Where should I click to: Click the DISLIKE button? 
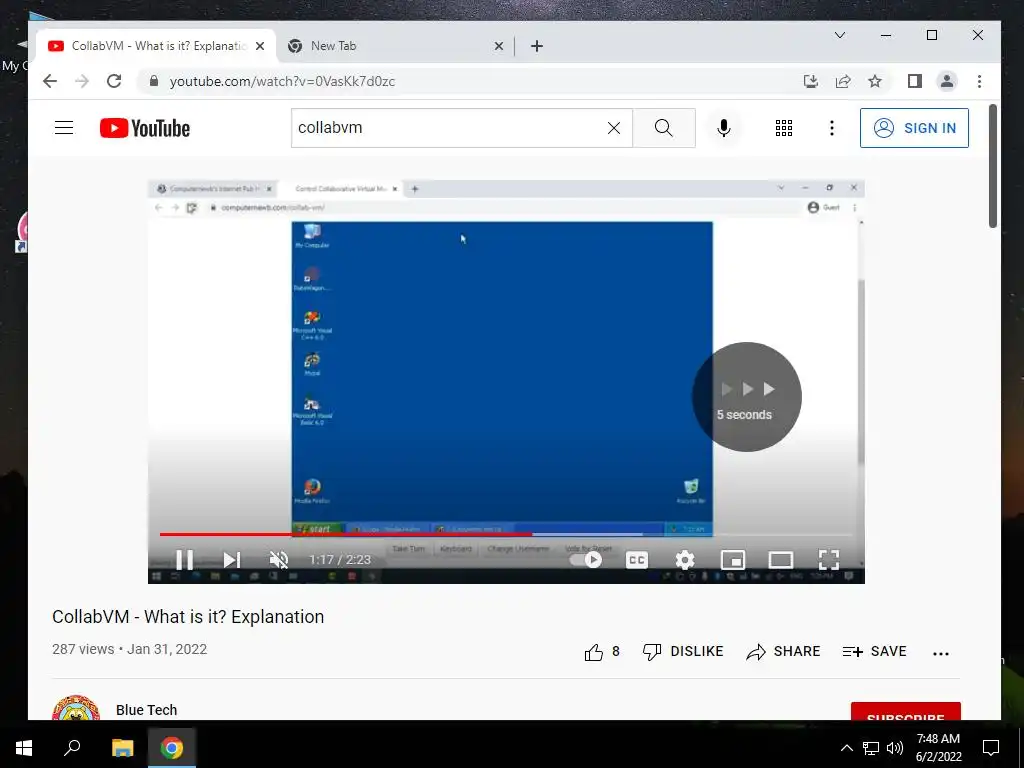pos(682,652)
